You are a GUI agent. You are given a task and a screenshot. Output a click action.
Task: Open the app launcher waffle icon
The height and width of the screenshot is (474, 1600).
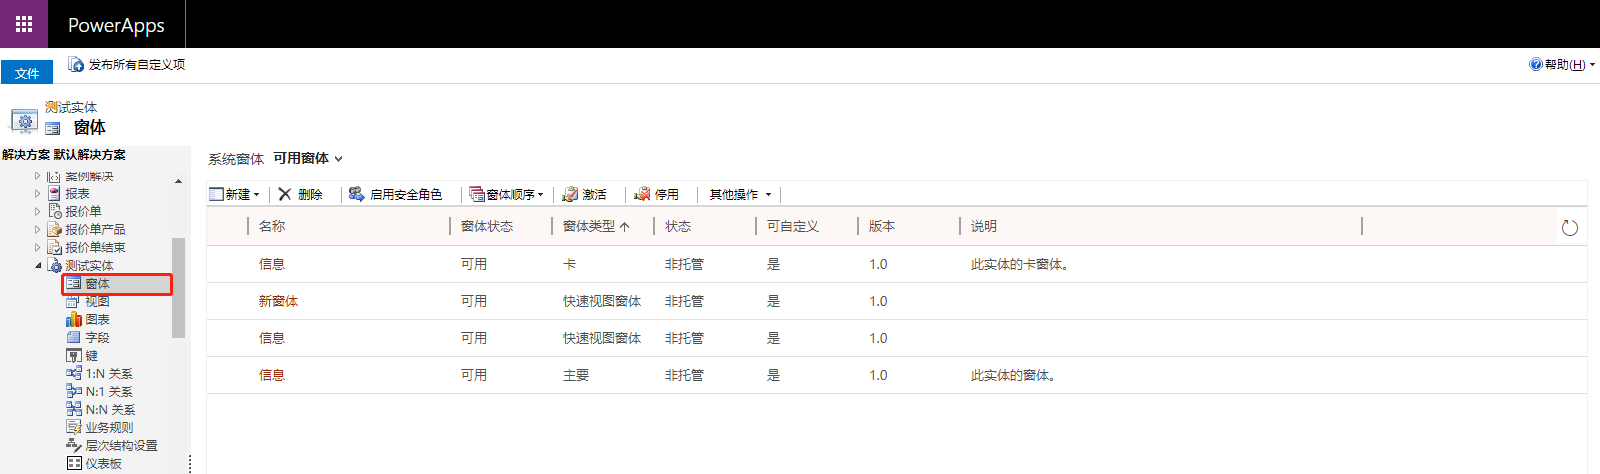pos(24,24)
